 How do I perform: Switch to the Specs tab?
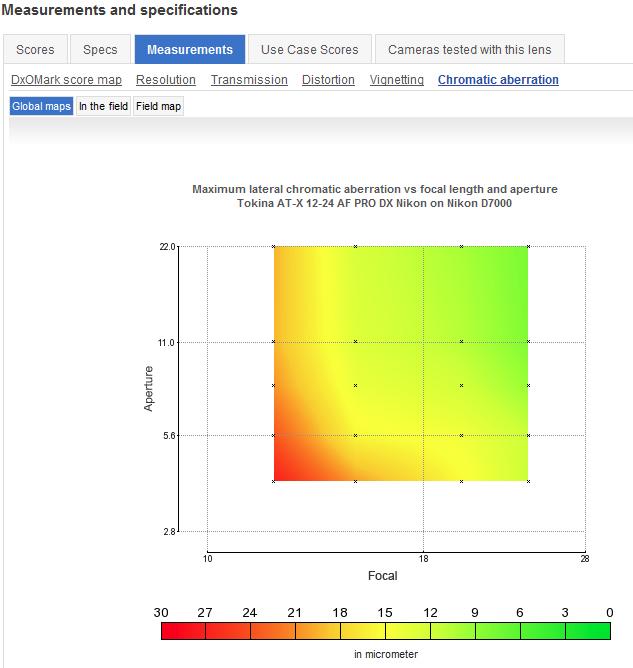pos(100,49)
